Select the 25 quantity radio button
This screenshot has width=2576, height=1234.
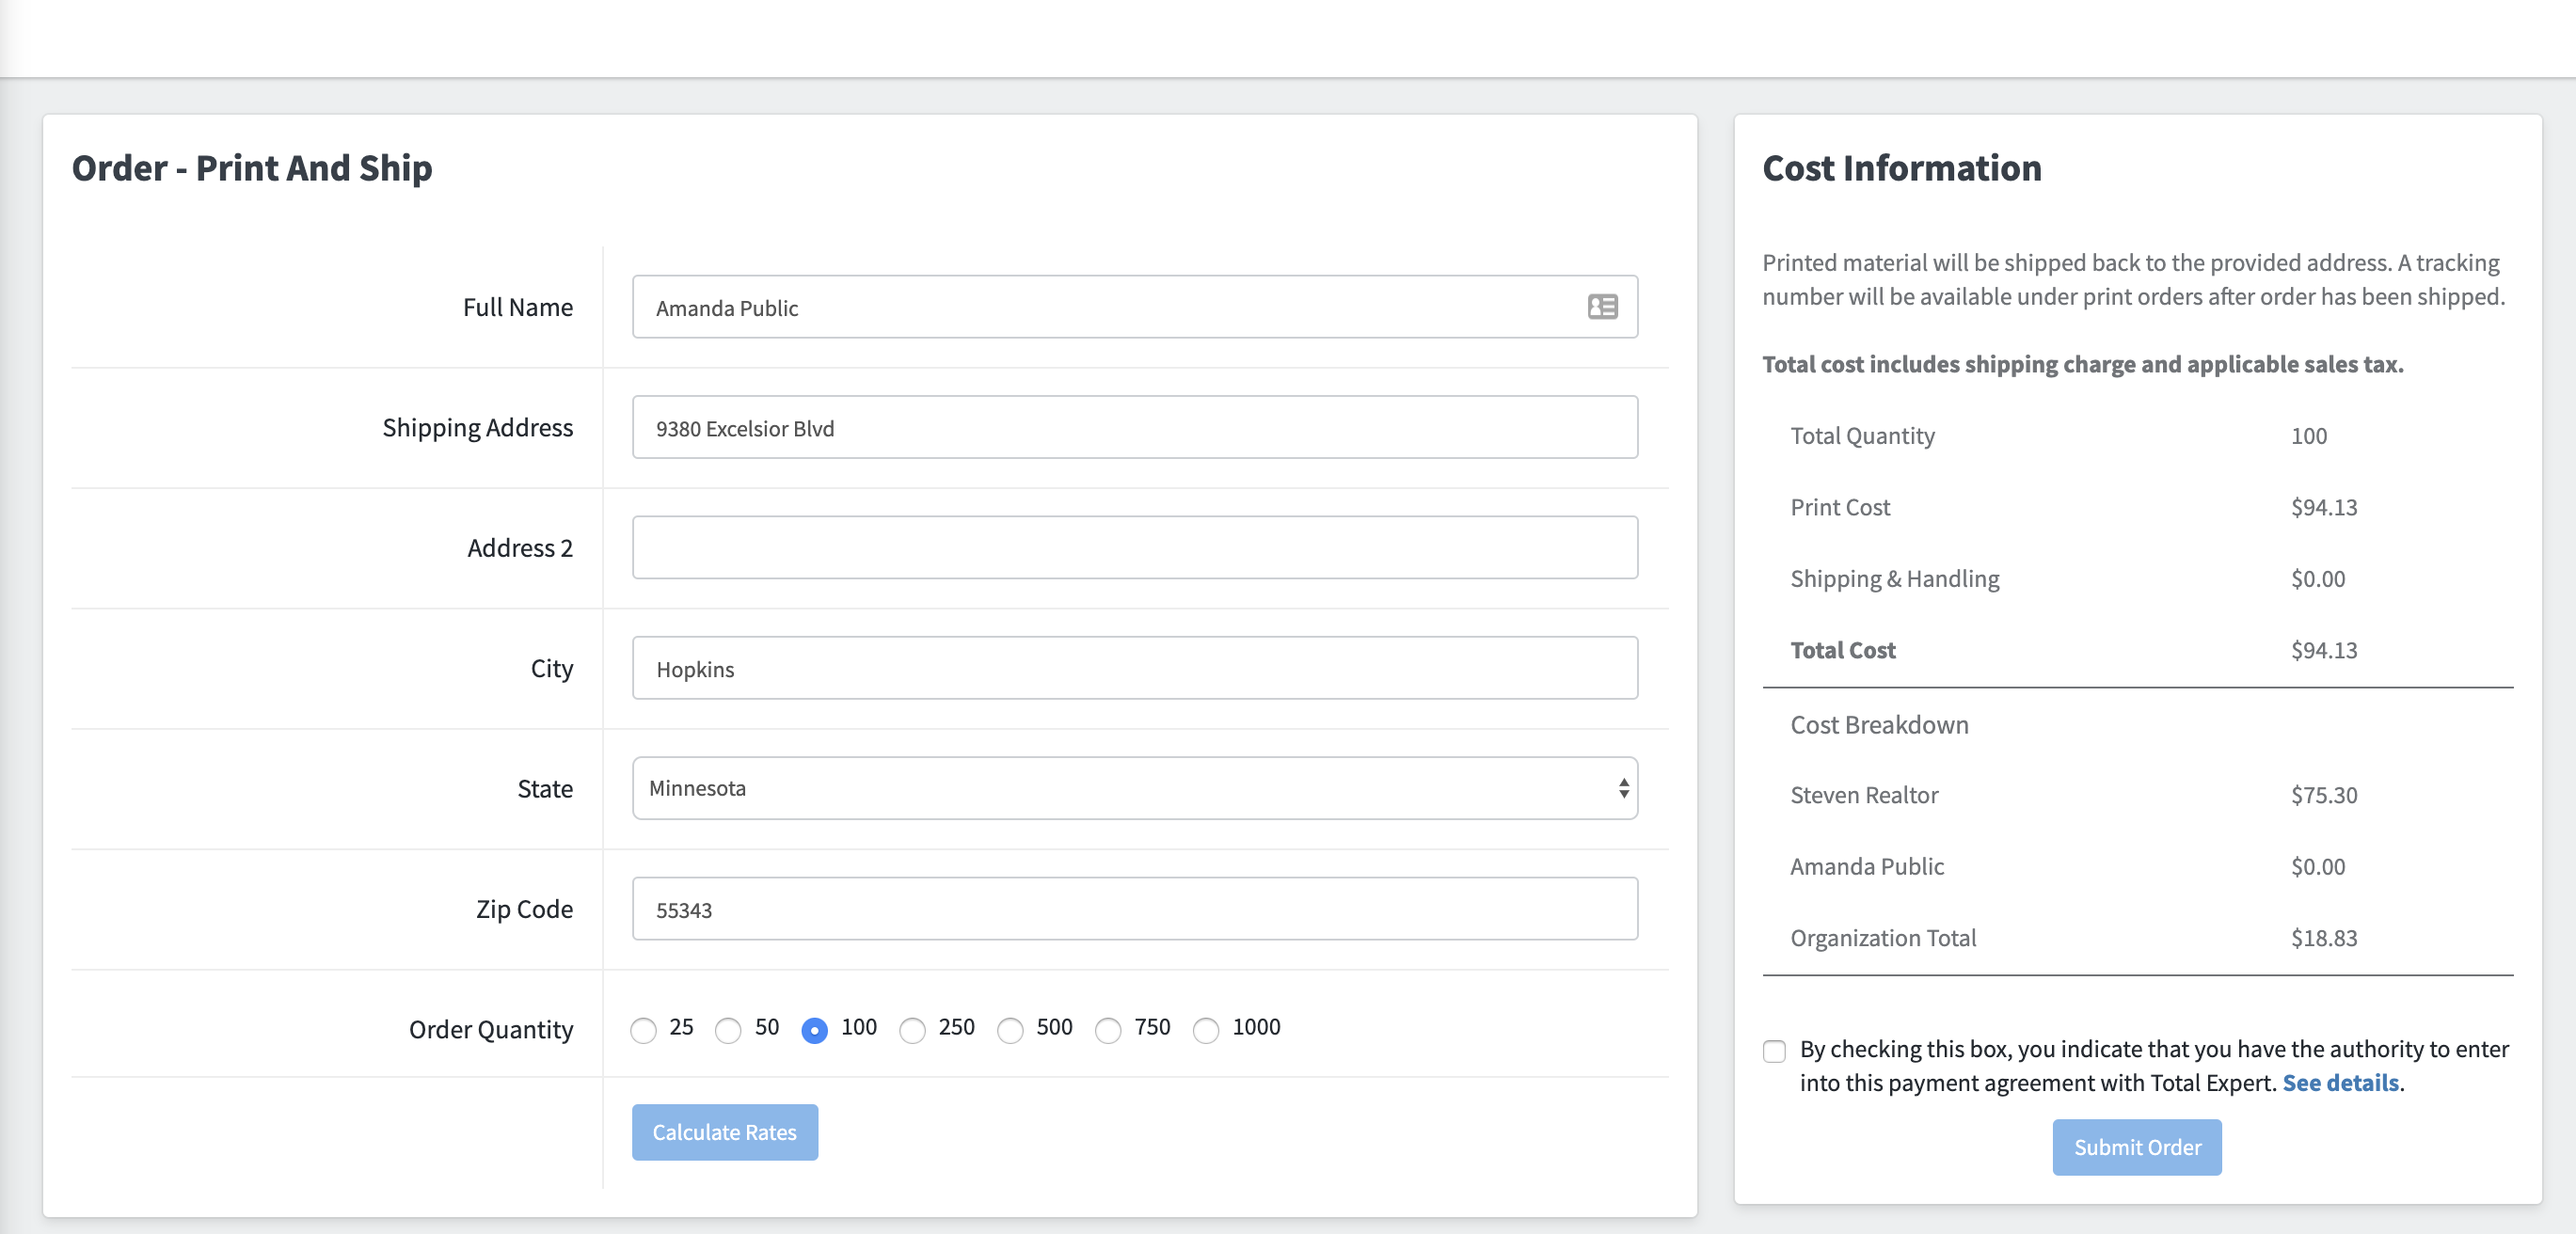click(x=643, y=1030)
